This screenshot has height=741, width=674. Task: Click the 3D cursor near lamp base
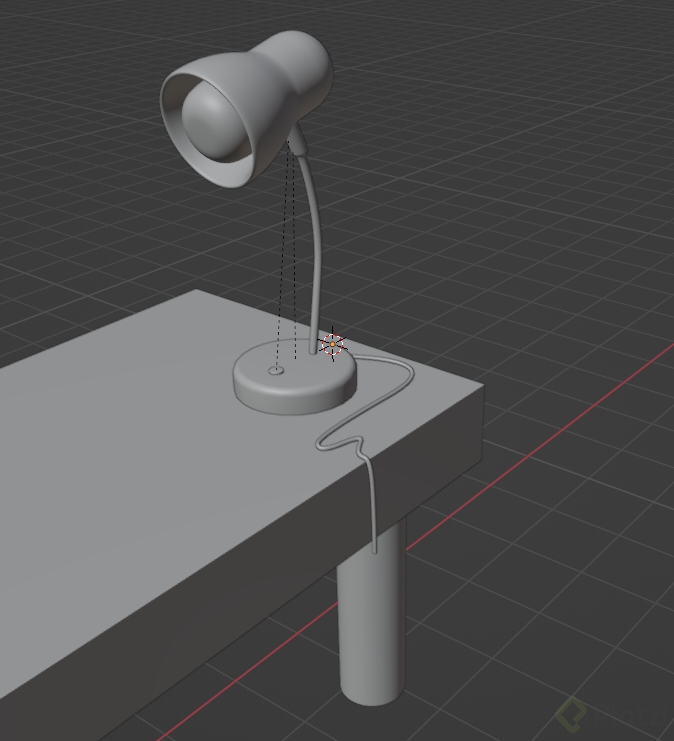(333, 345)
